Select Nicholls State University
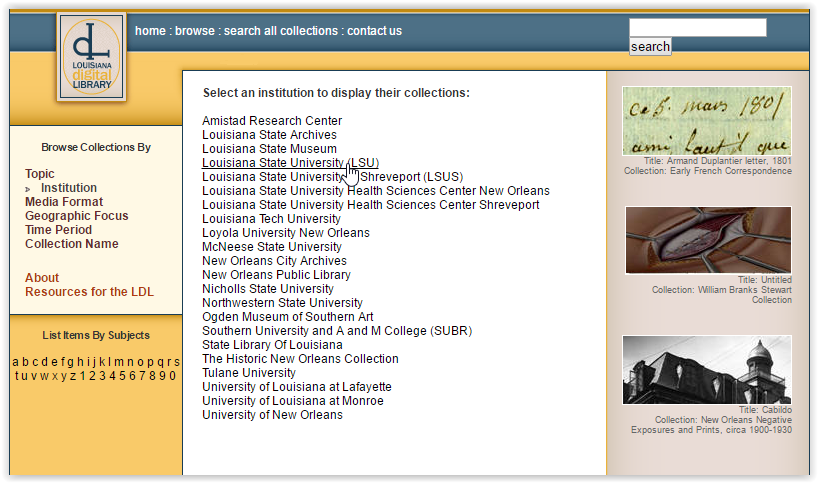The image size is (818, 483). pos(268,289)
